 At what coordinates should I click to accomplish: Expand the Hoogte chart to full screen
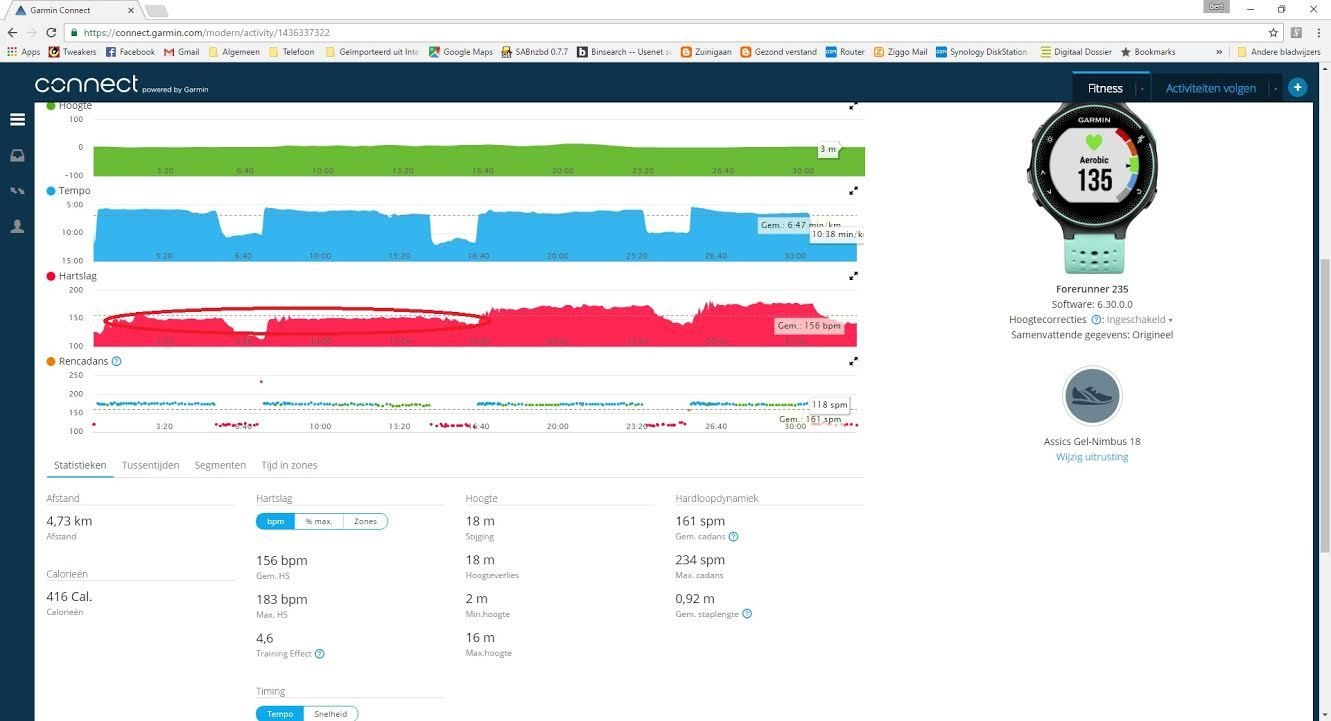click(853, 105)
